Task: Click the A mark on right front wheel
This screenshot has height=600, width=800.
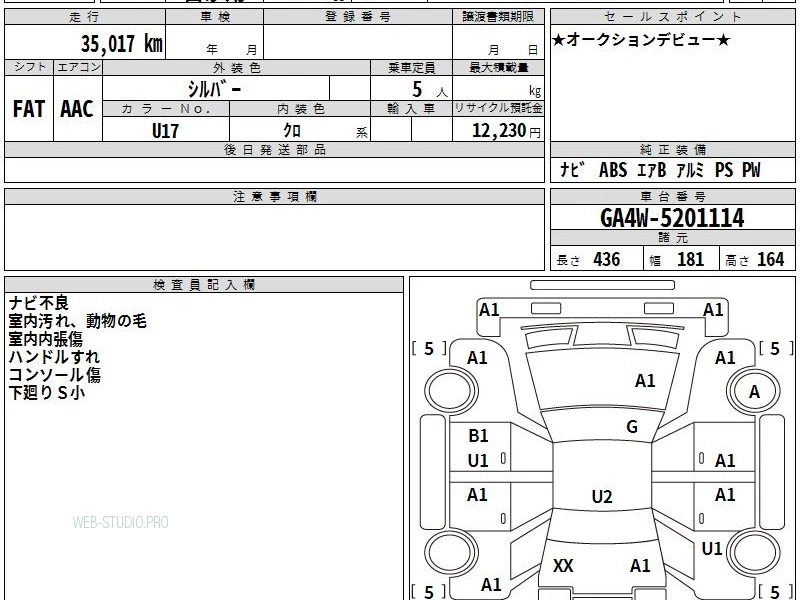Action: click(754, 392)
